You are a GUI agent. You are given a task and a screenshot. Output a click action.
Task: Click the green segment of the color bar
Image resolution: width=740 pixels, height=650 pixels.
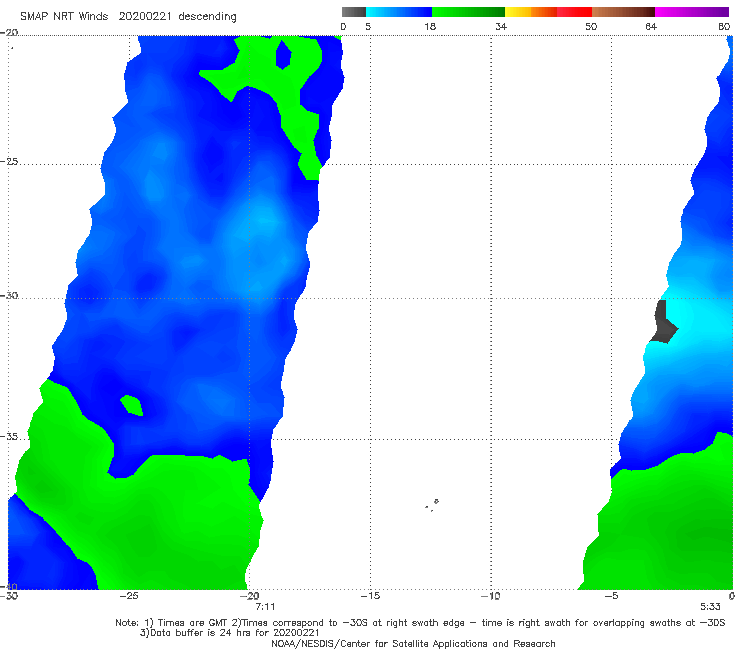tap(468, 12)
